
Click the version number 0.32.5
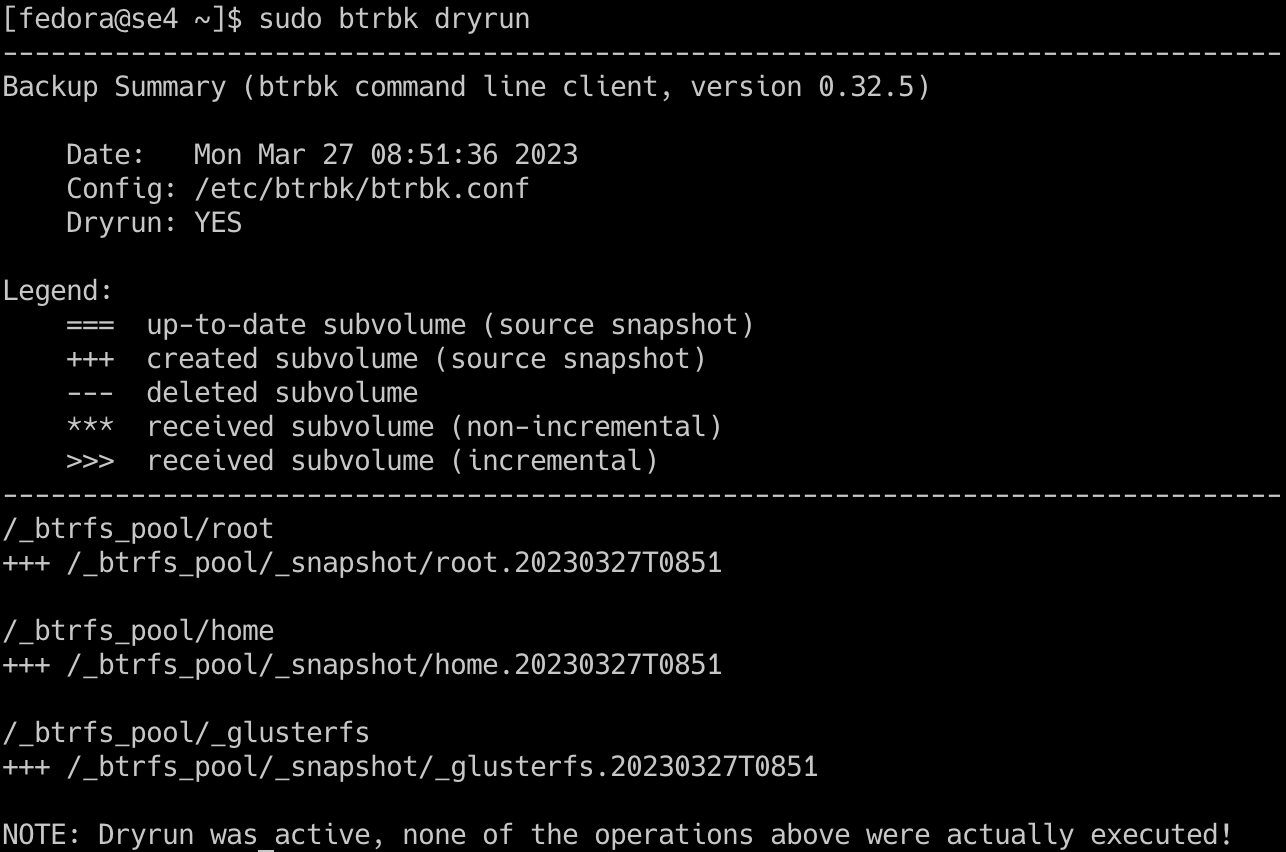tap(866, 87)
